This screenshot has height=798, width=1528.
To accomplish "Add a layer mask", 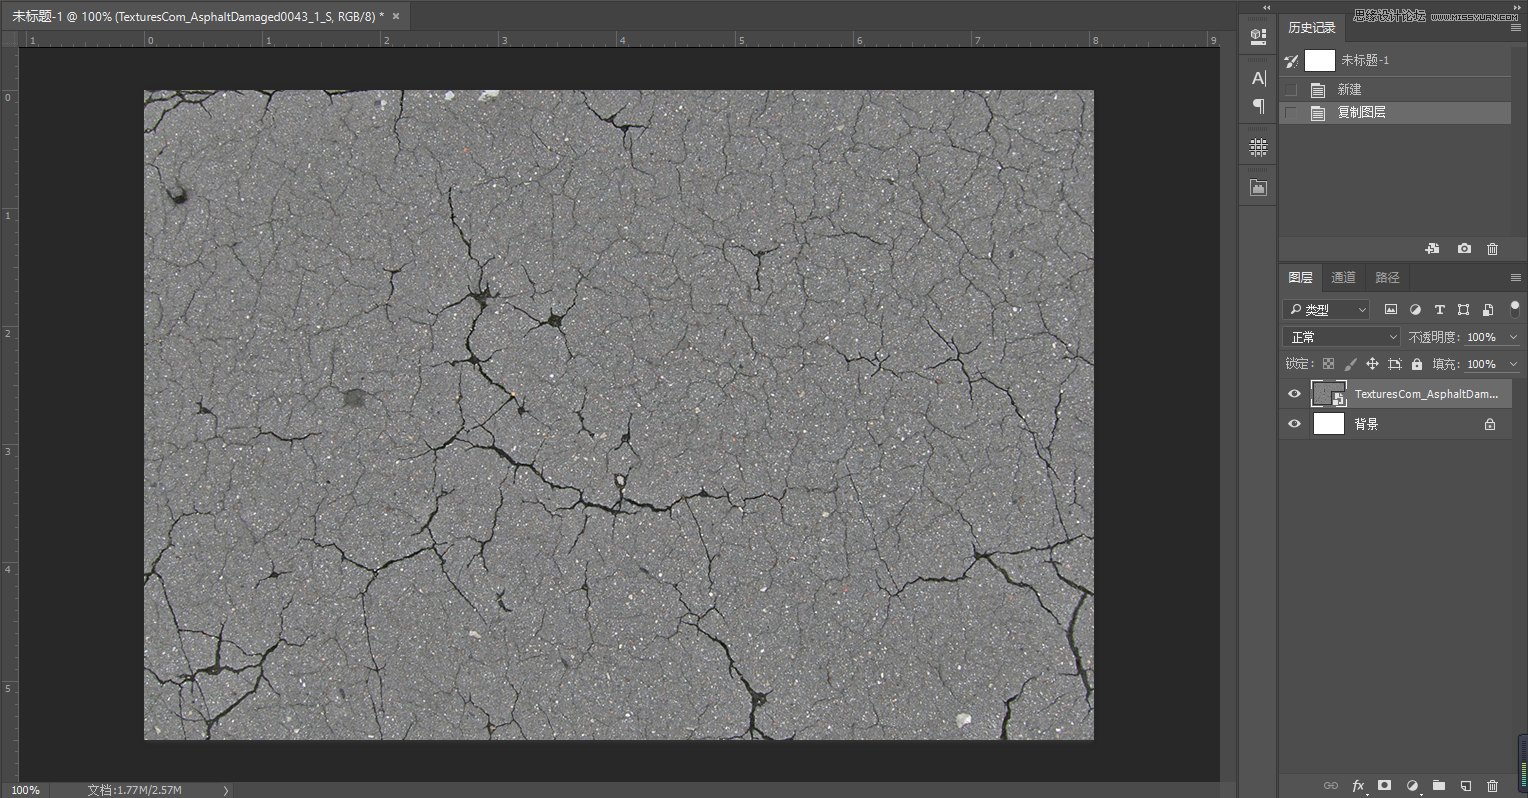I will [x=1384, y=786].
